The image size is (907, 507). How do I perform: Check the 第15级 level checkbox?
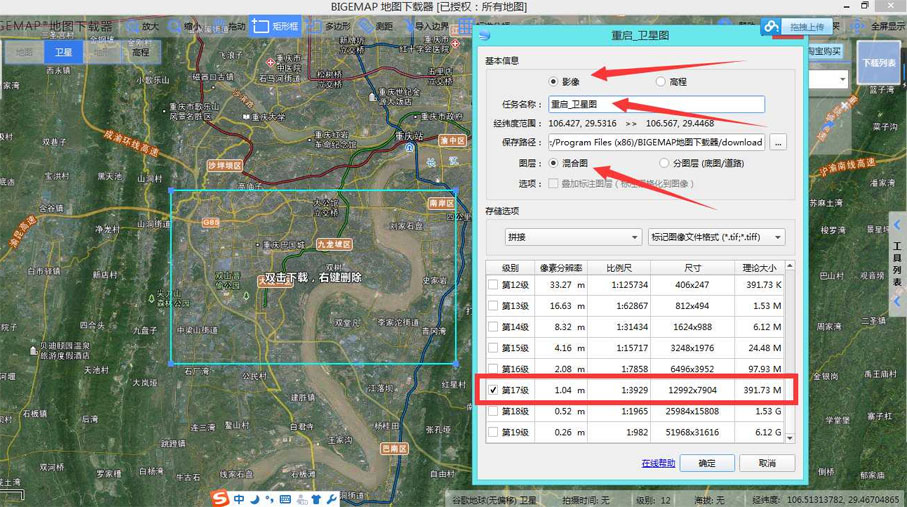point(493,348)
